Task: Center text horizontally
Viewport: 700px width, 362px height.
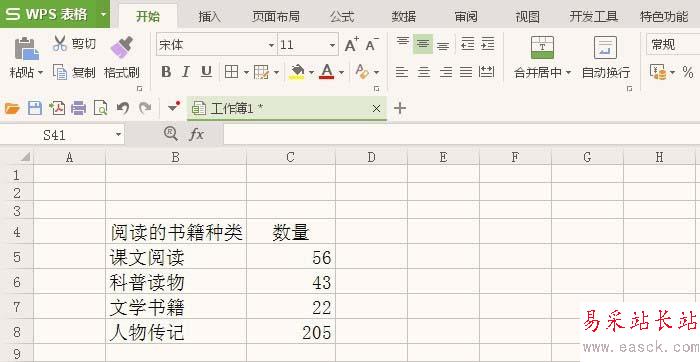Action: click(x=424, y=71)
